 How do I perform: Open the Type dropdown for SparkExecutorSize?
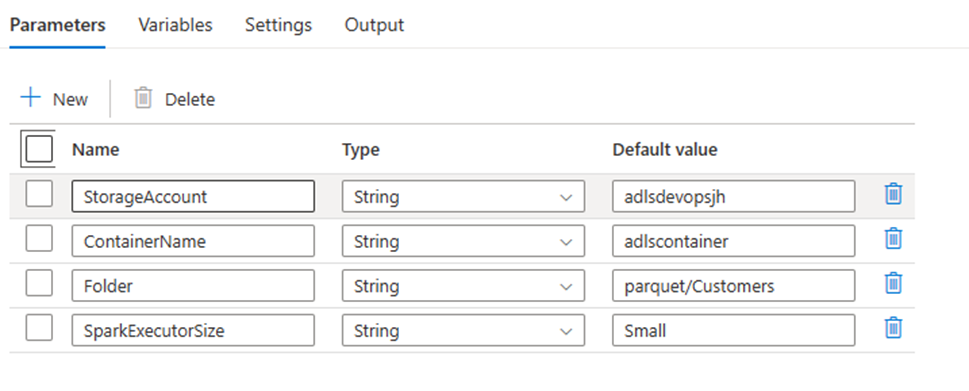(x=463, y=330)
